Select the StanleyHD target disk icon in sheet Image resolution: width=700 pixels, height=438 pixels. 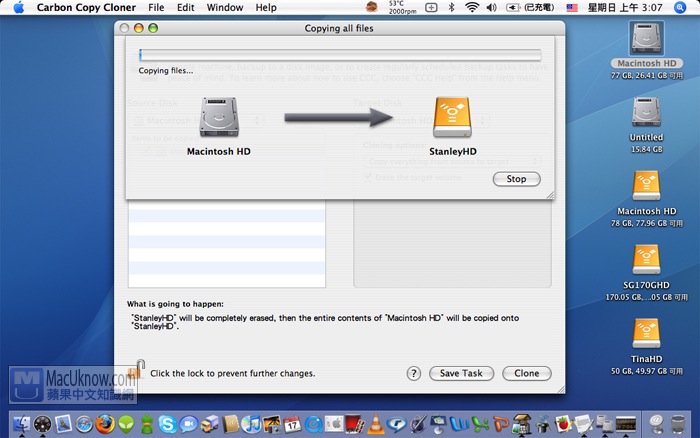pos(452,117)
